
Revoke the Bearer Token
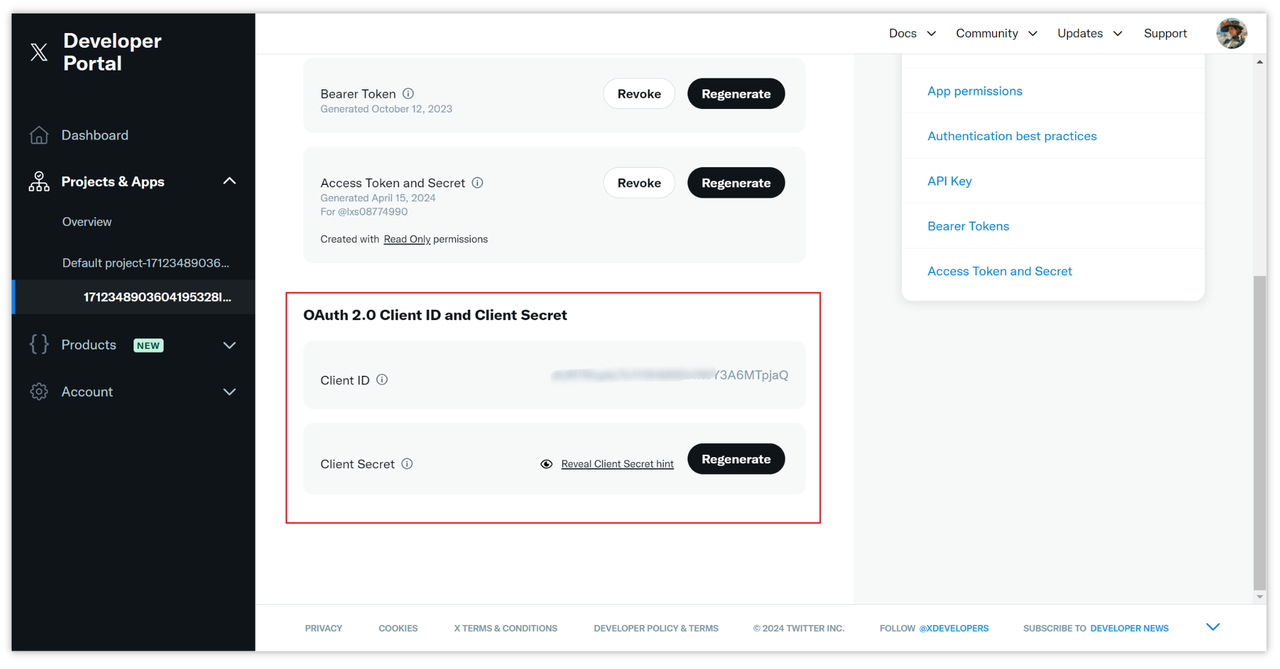(639, 94)
